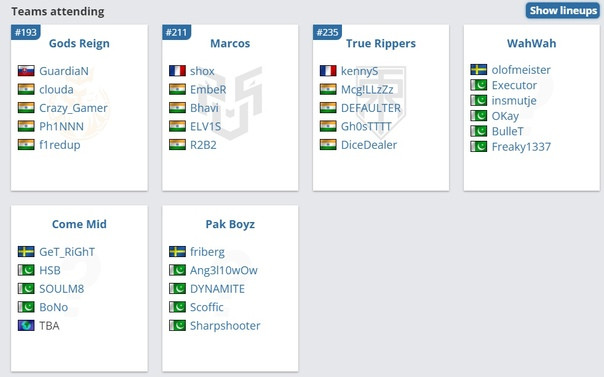
Task: Open the Gods Reign team page
Action: click(x=79, y=44)
